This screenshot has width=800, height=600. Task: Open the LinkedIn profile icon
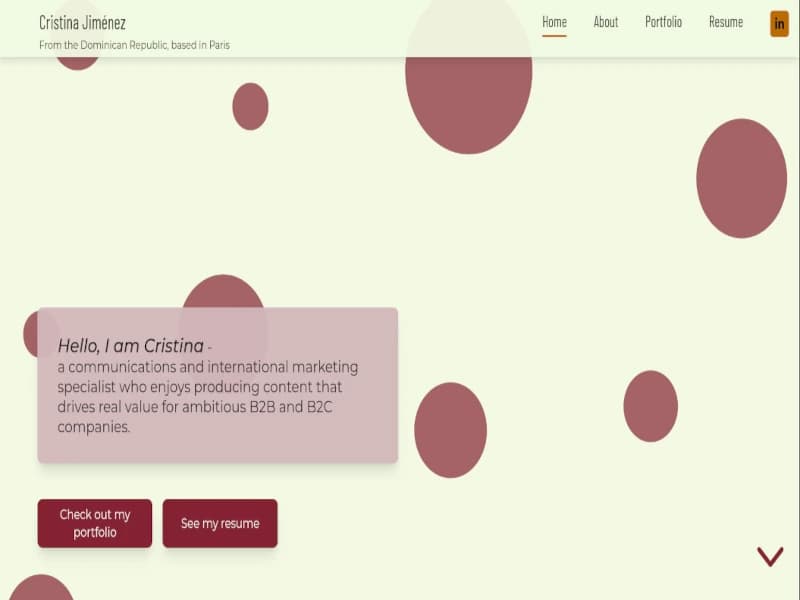[779, 24]
